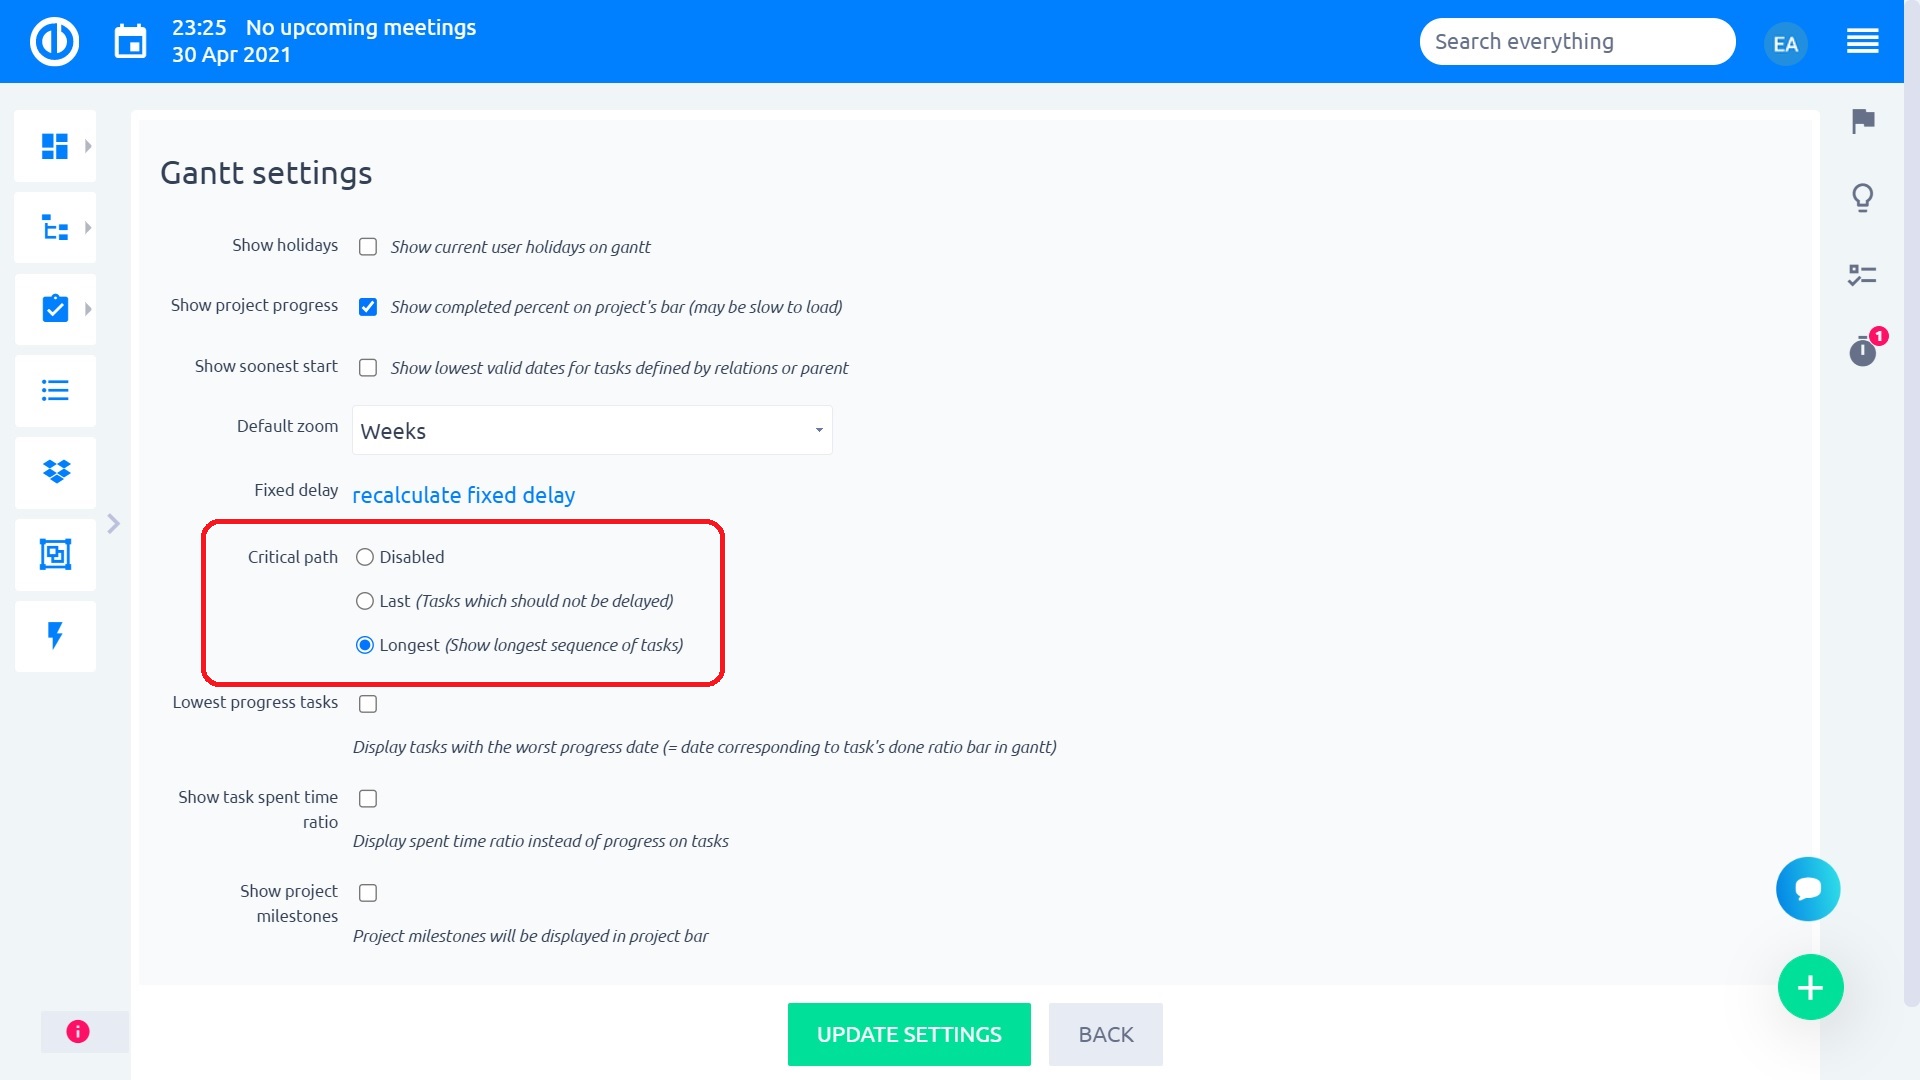Uncheck Show project progress checkbox
The width and height of the screenshot is (1920, 1080).
368,307
